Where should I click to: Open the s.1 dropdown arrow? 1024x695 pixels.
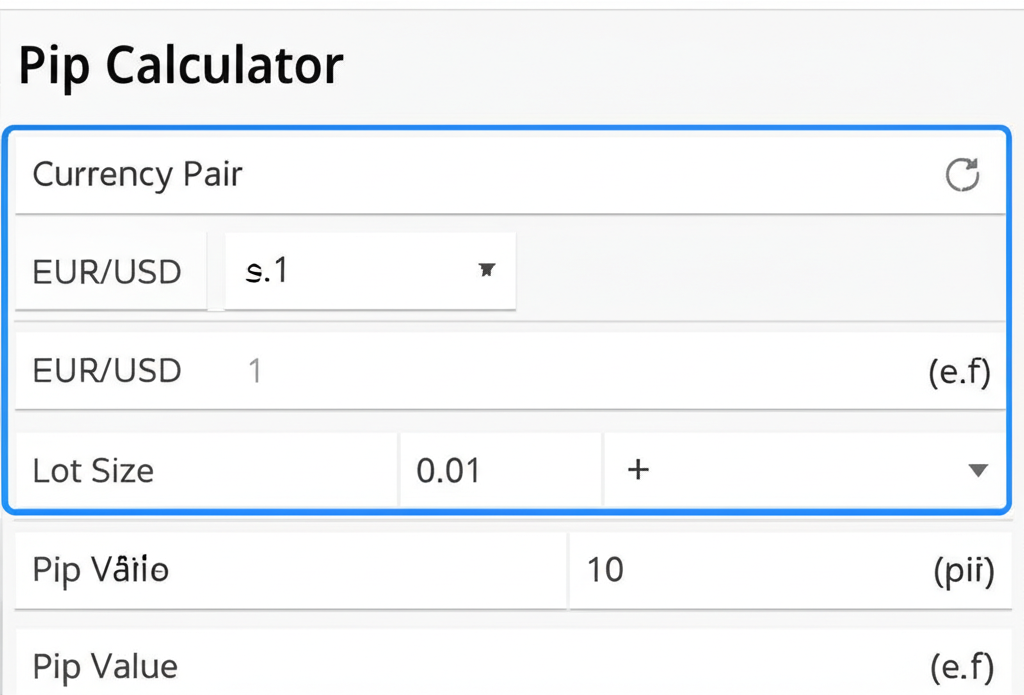click(486, 269)
